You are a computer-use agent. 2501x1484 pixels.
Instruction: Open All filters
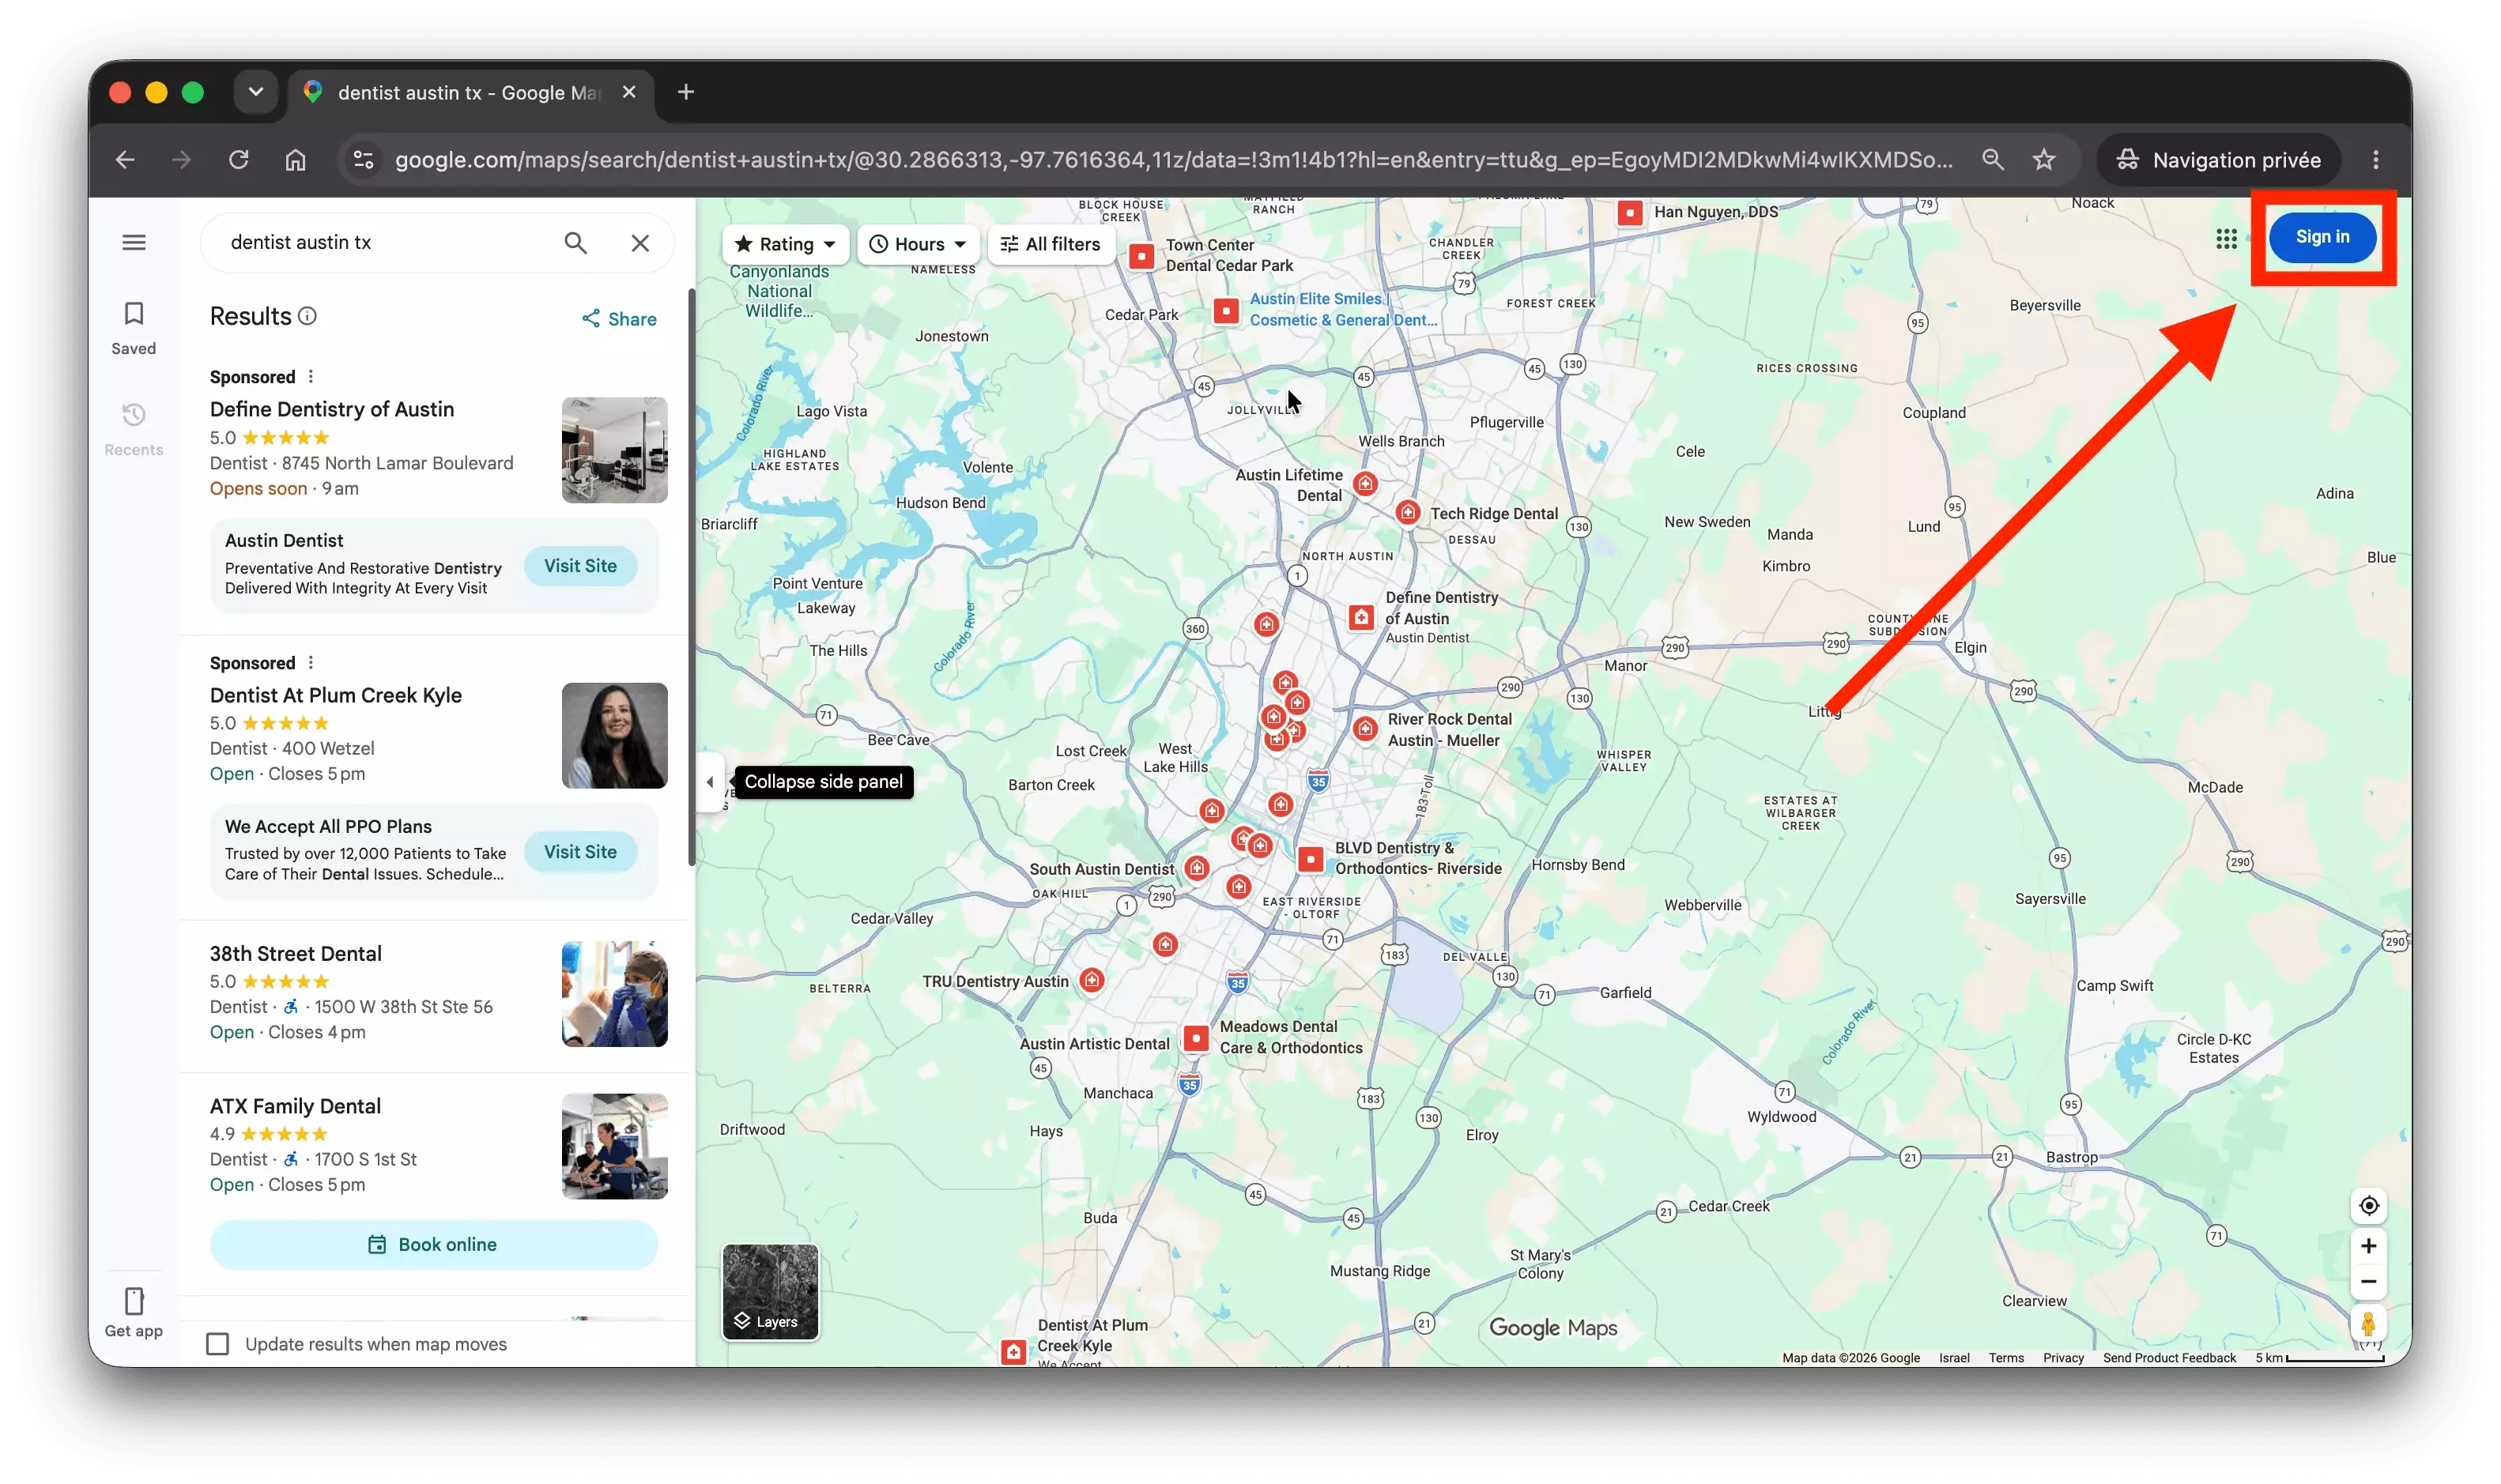coord(1050,244)
